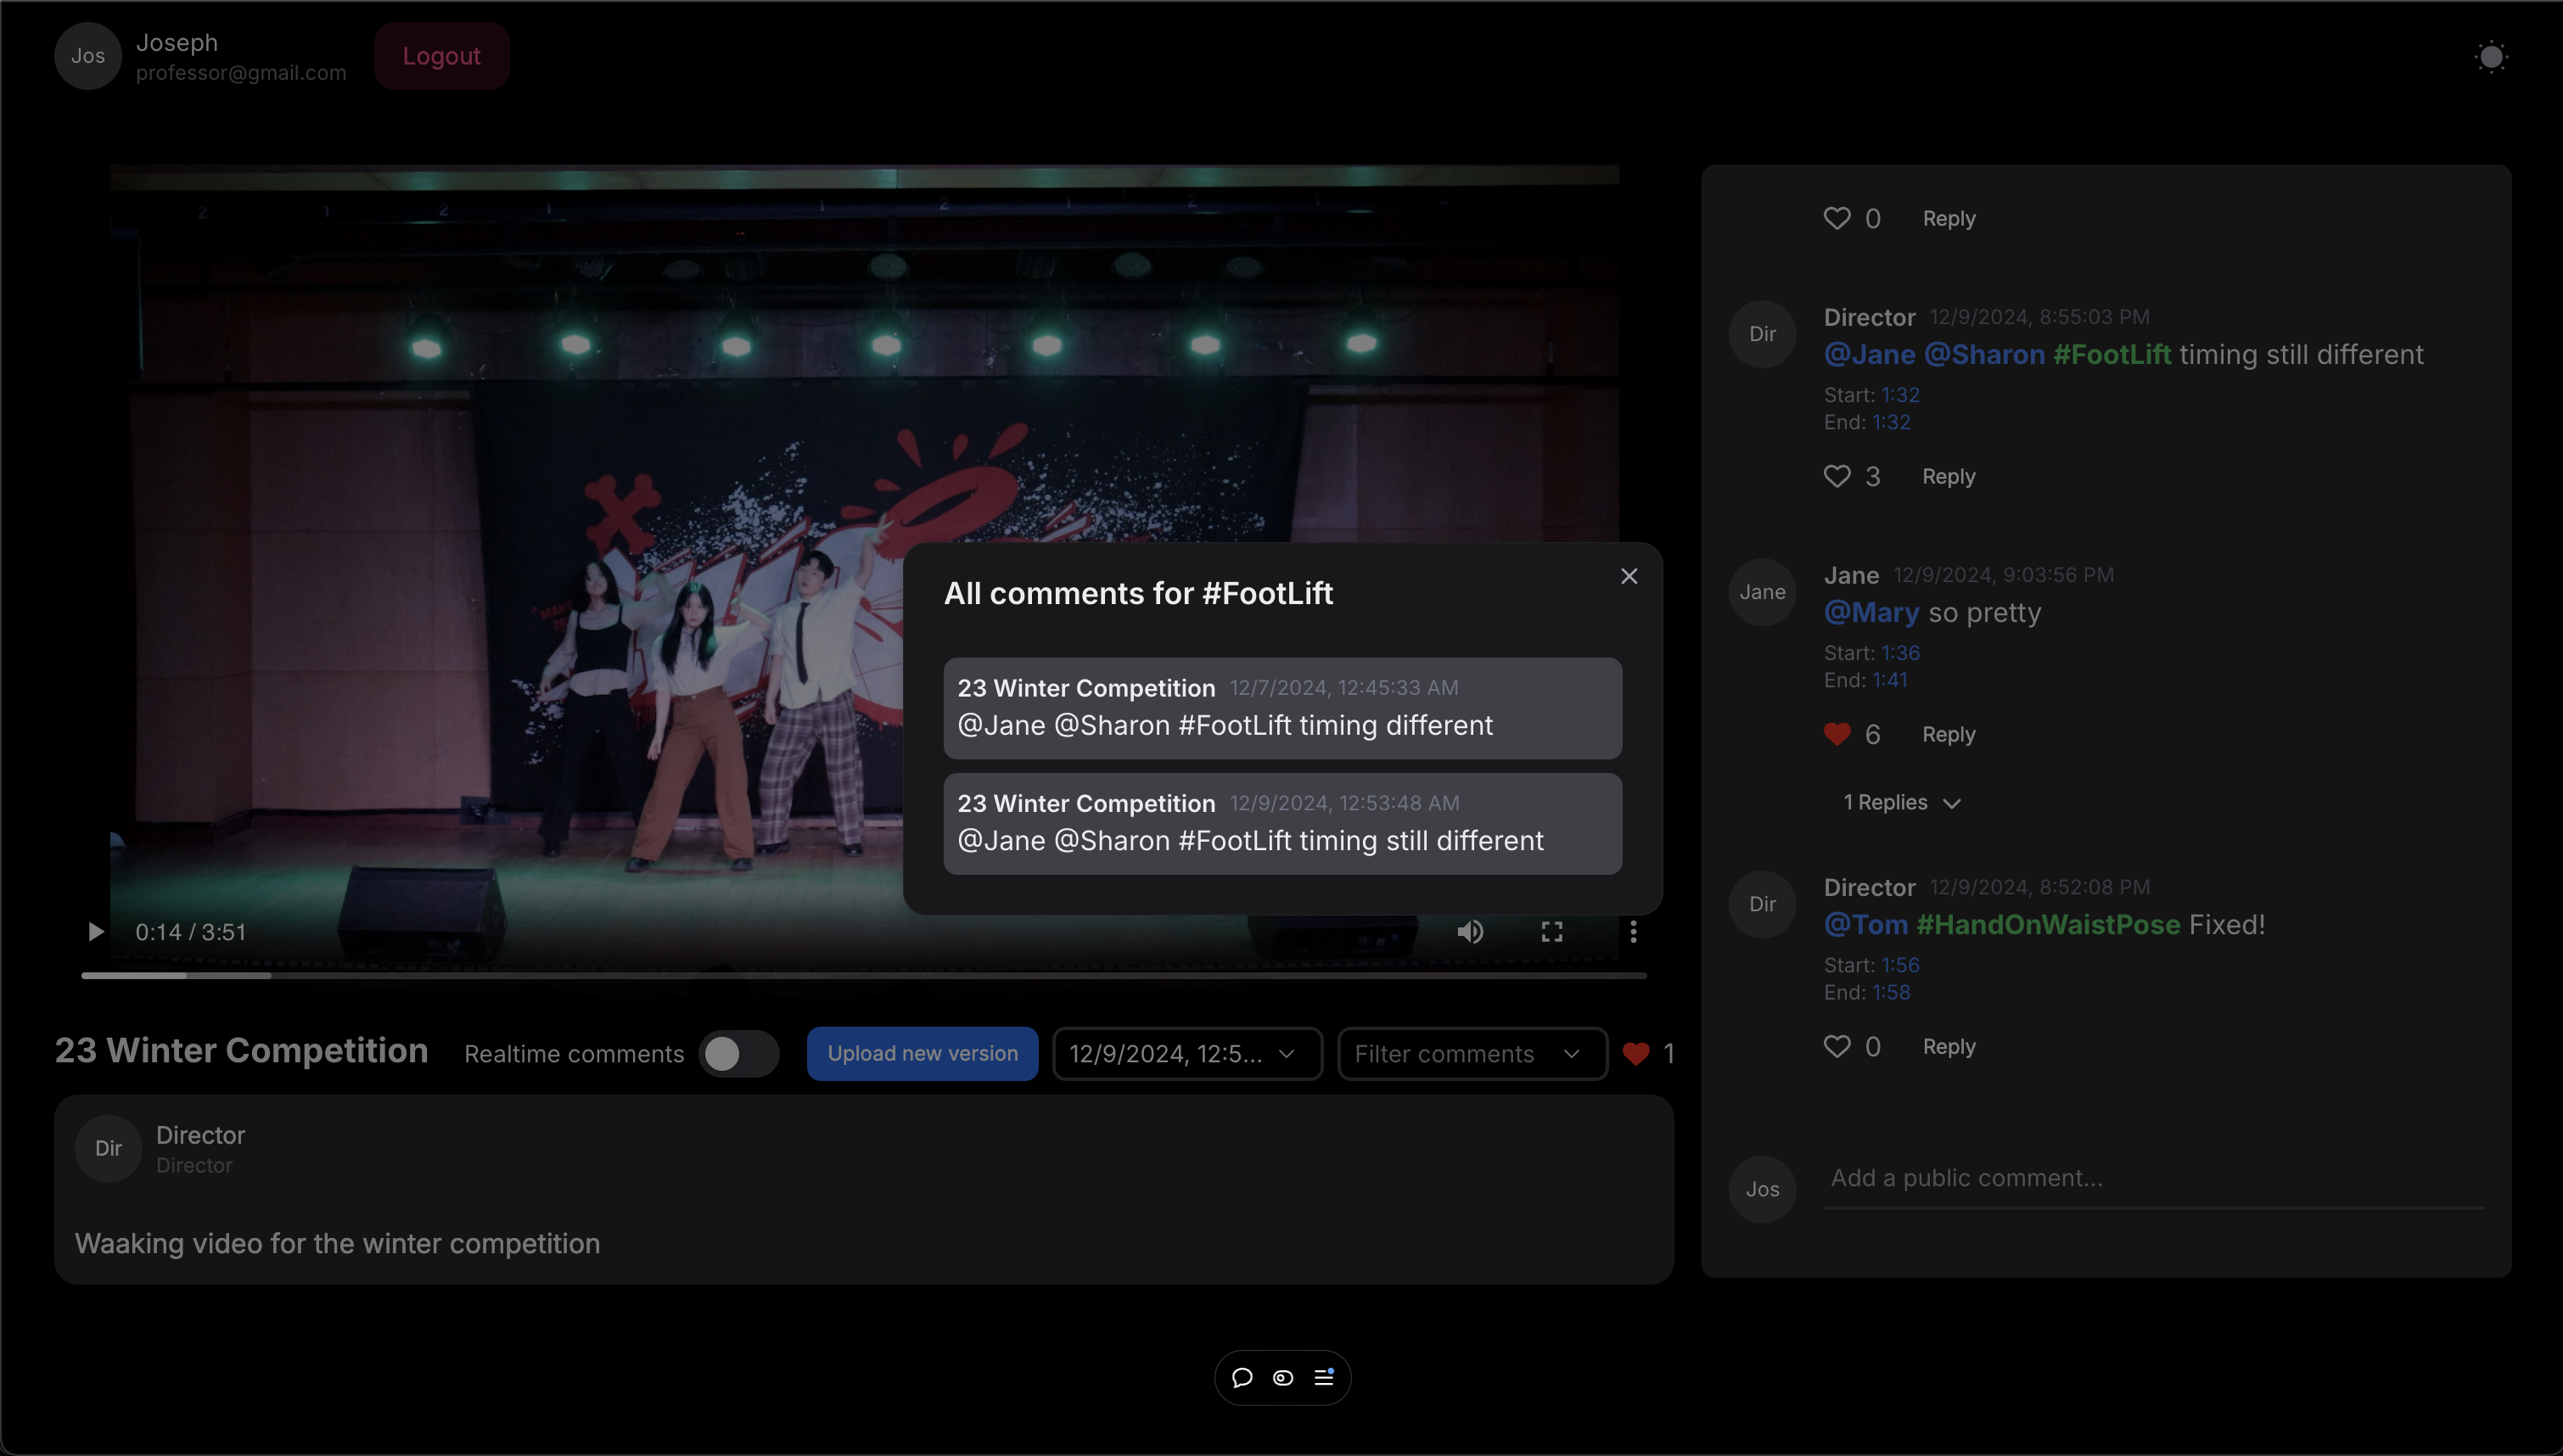
Task: Enter fullscreen video mode
Action: [x=1551, y=932]
